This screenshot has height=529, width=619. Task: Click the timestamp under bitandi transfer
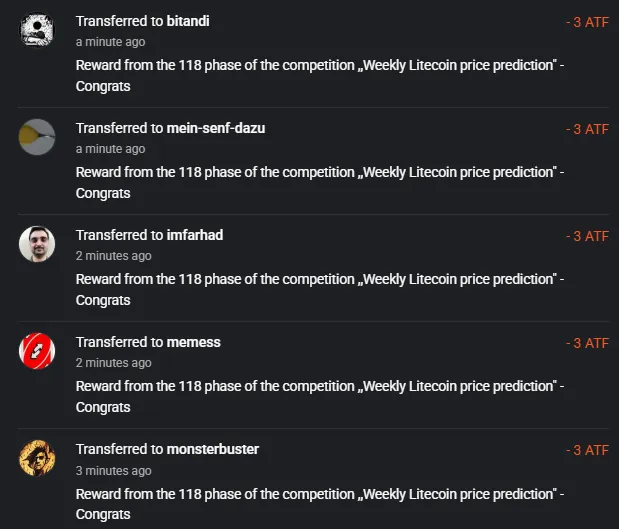(111, 42)
